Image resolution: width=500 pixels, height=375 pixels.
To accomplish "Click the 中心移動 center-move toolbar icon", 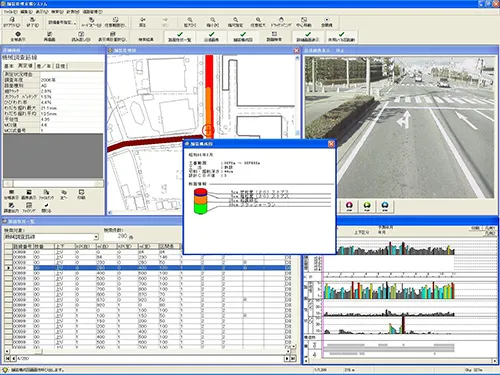I will click(304, 22).
